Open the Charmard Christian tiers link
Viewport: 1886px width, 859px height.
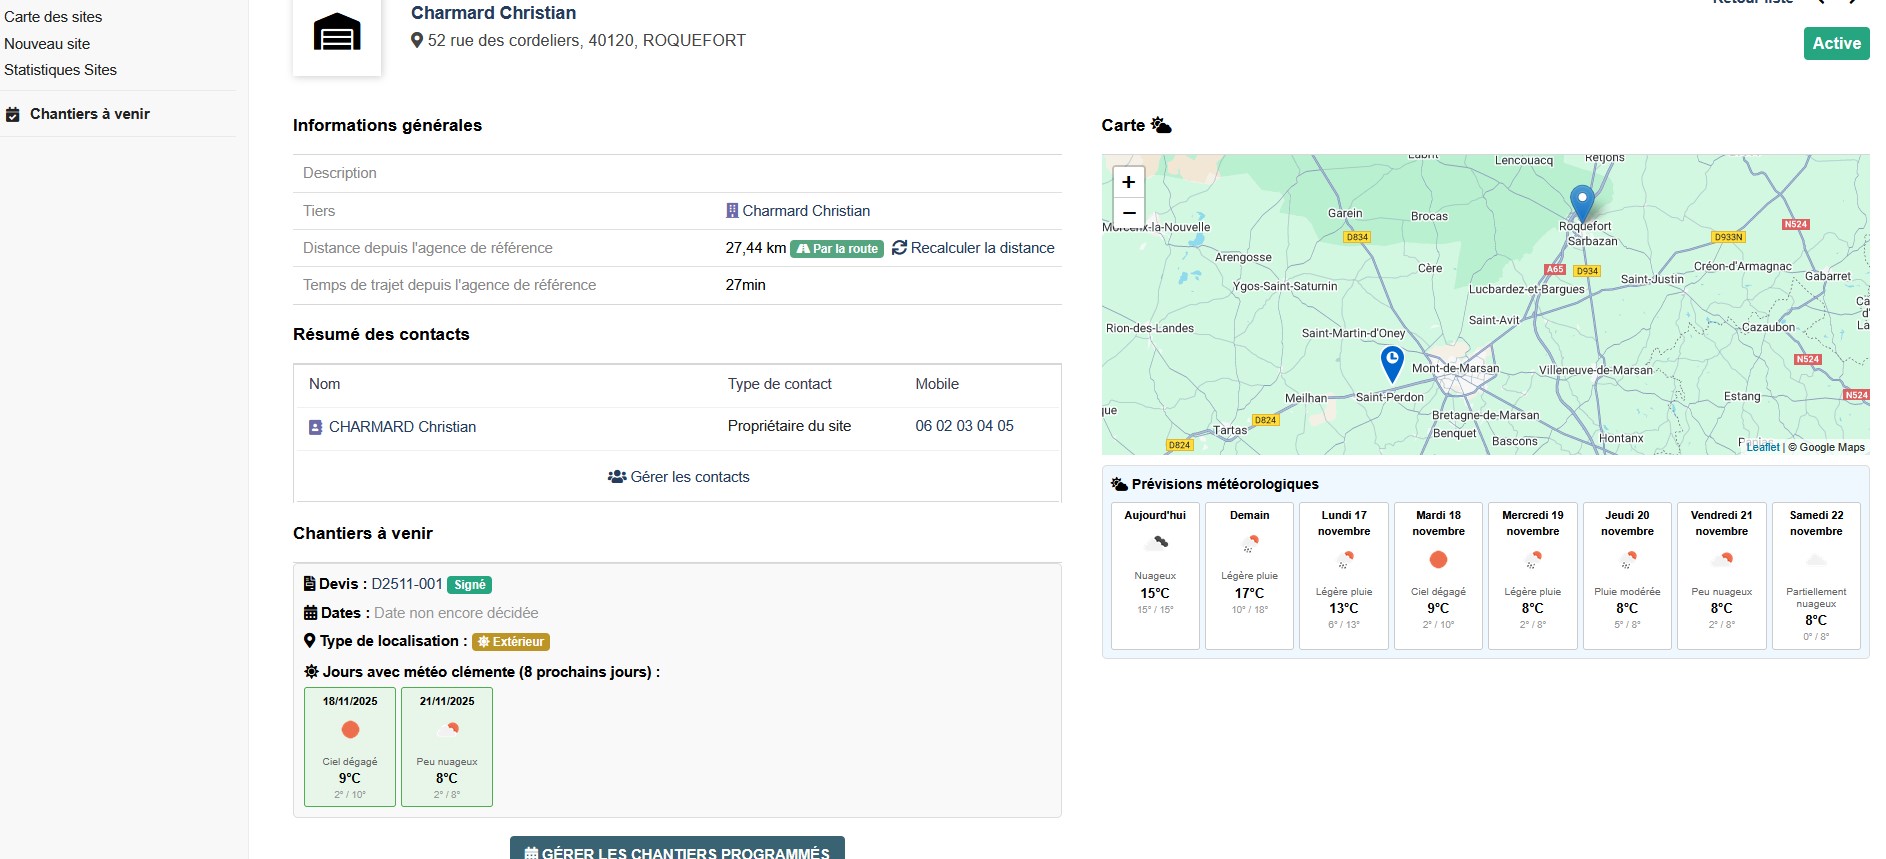(806, 211)
